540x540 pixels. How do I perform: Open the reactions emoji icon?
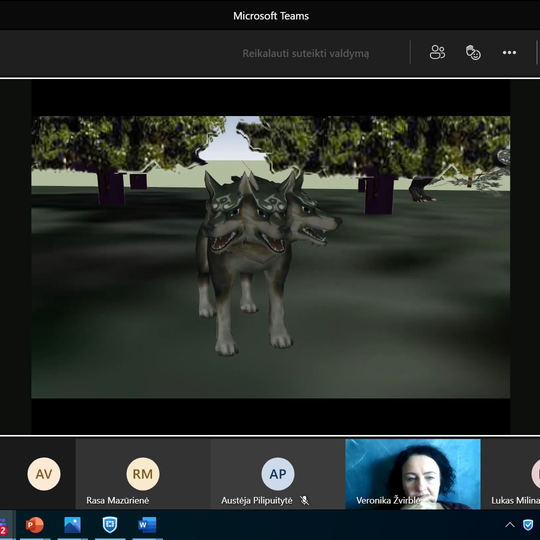pos(473,53)
